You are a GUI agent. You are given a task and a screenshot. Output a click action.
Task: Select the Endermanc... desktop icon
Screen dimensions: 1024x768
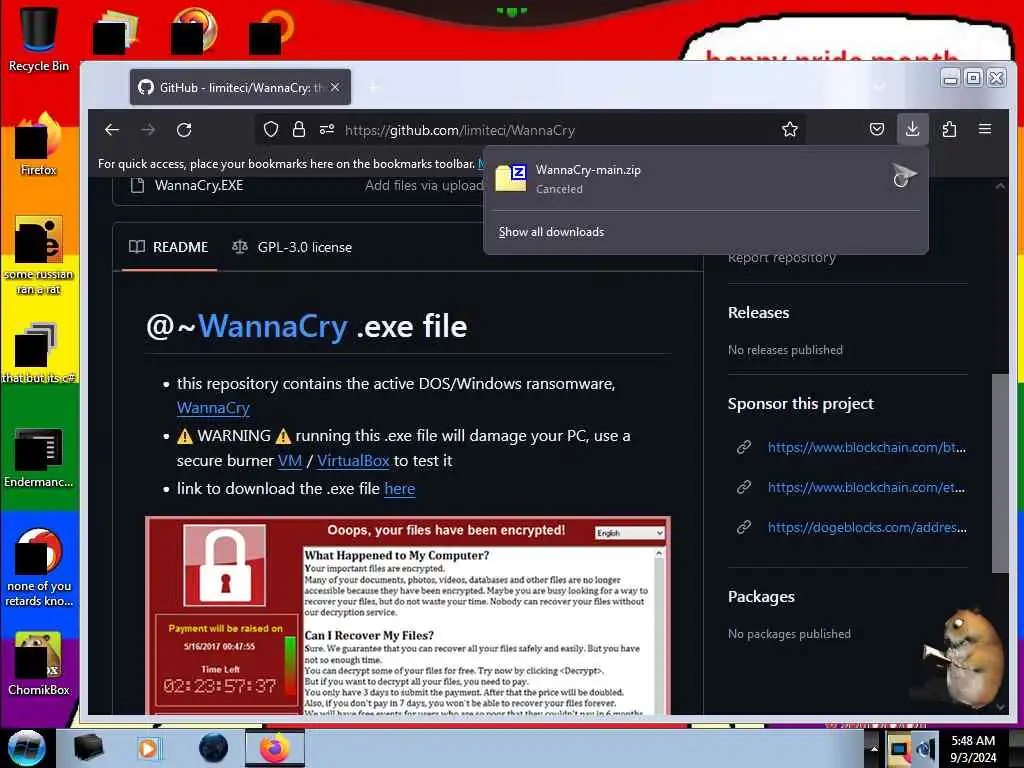tap(39, 457)
